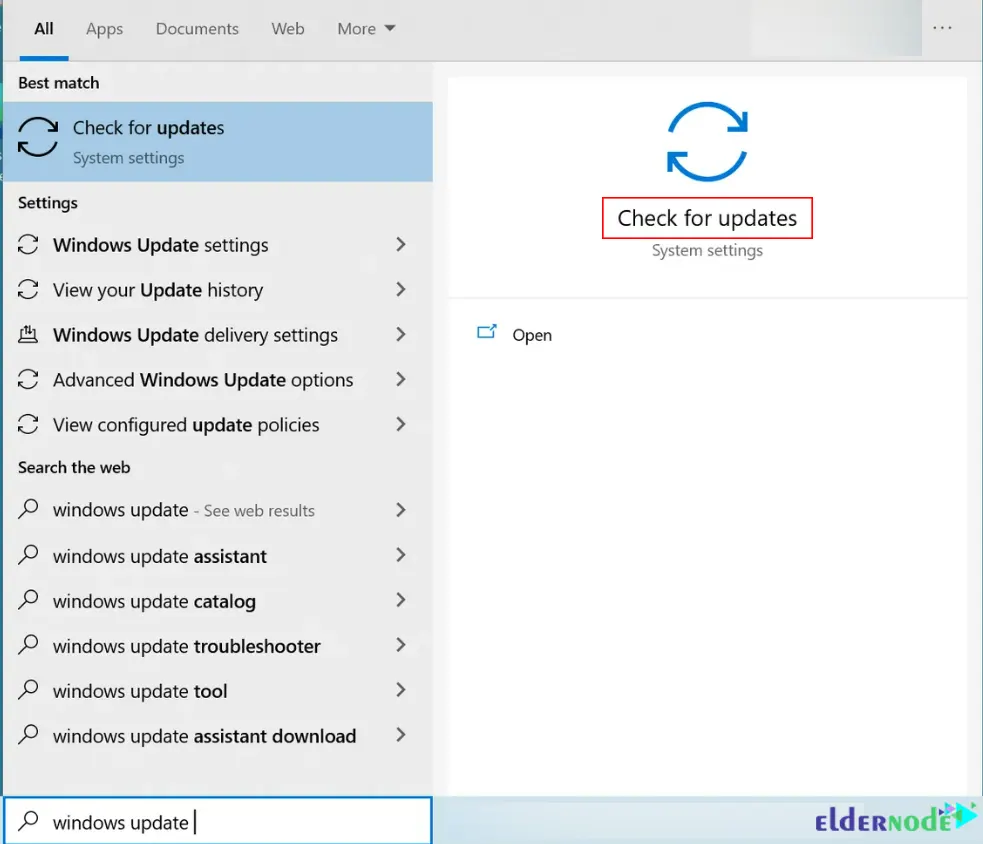This screenshot has height=844, width=983.
Task: Expand the Windows Update settings chevron
Action: (x=401, y=245)
